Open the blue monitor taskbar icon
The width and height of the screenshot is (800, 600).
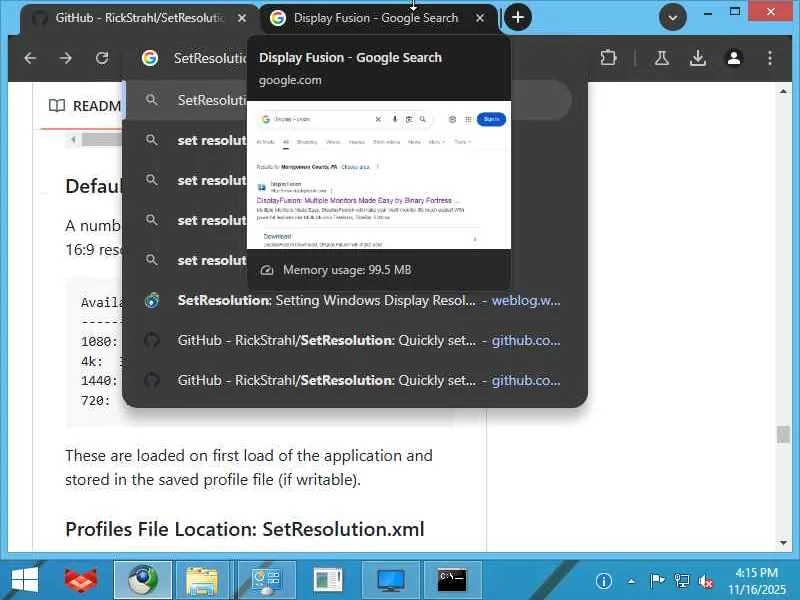point(390,580)
